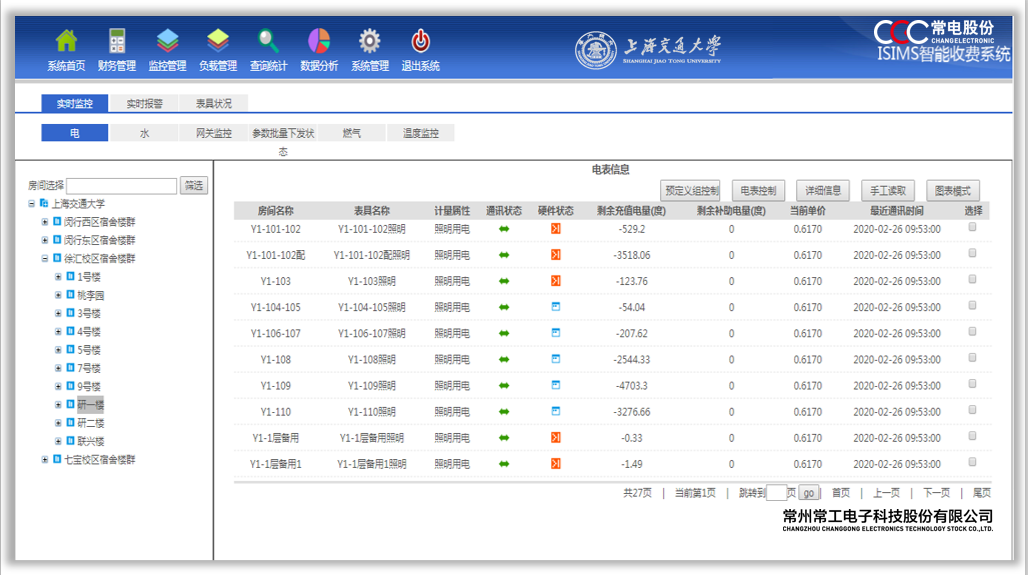Check the checkbox for row Y1-101-102
The width and height of the screenshot is (1028, 575).
click(x=972, y=228)
